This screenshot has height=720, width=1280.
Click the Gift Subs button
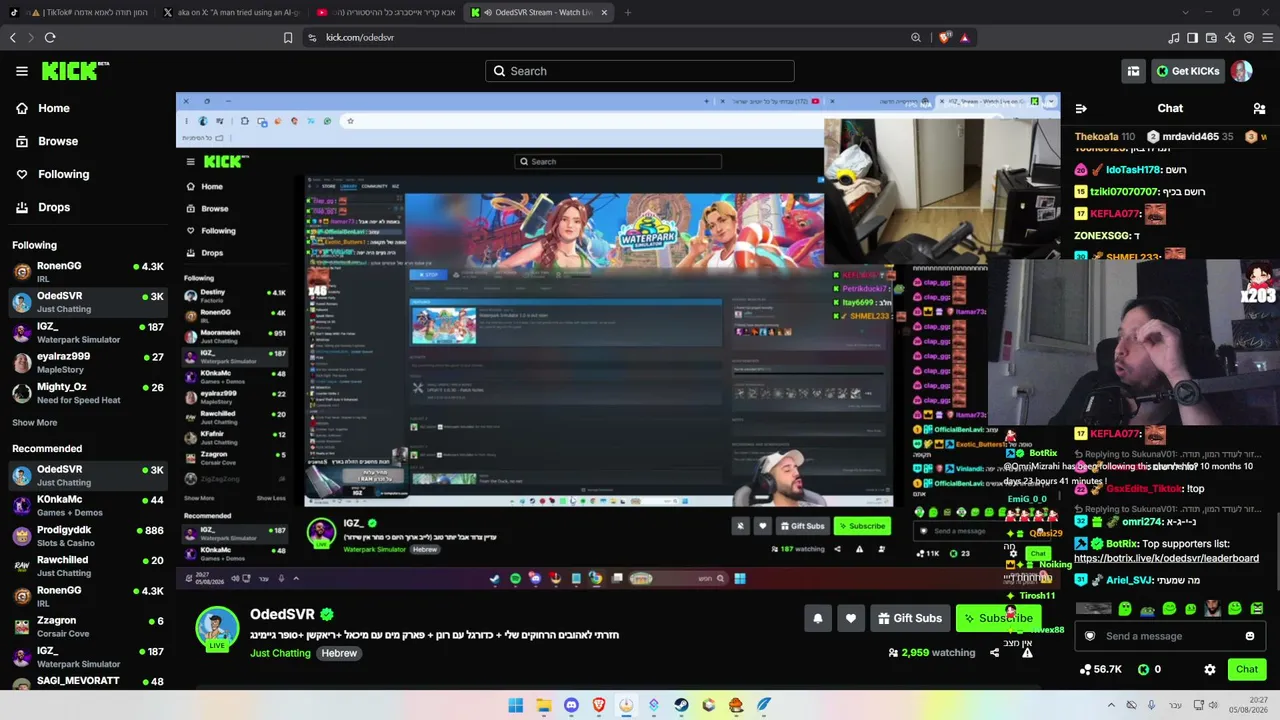pyautogui.click(x=910, y=618)
